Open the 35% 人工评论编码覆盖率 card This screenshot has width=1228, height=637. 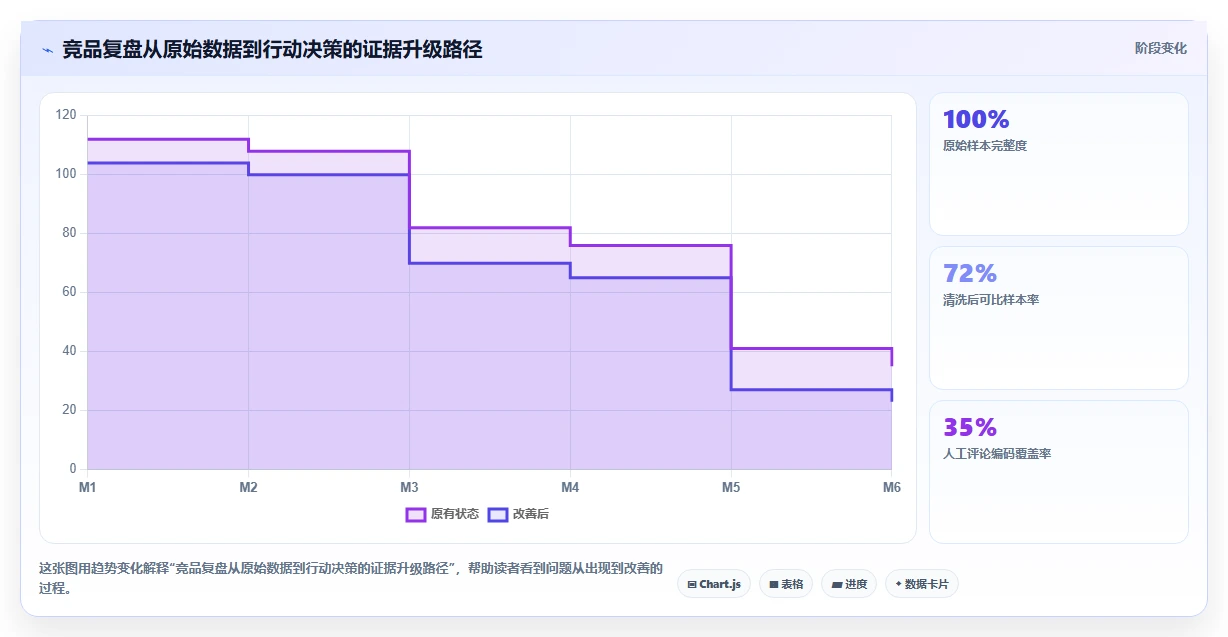tap(1059, 472)
